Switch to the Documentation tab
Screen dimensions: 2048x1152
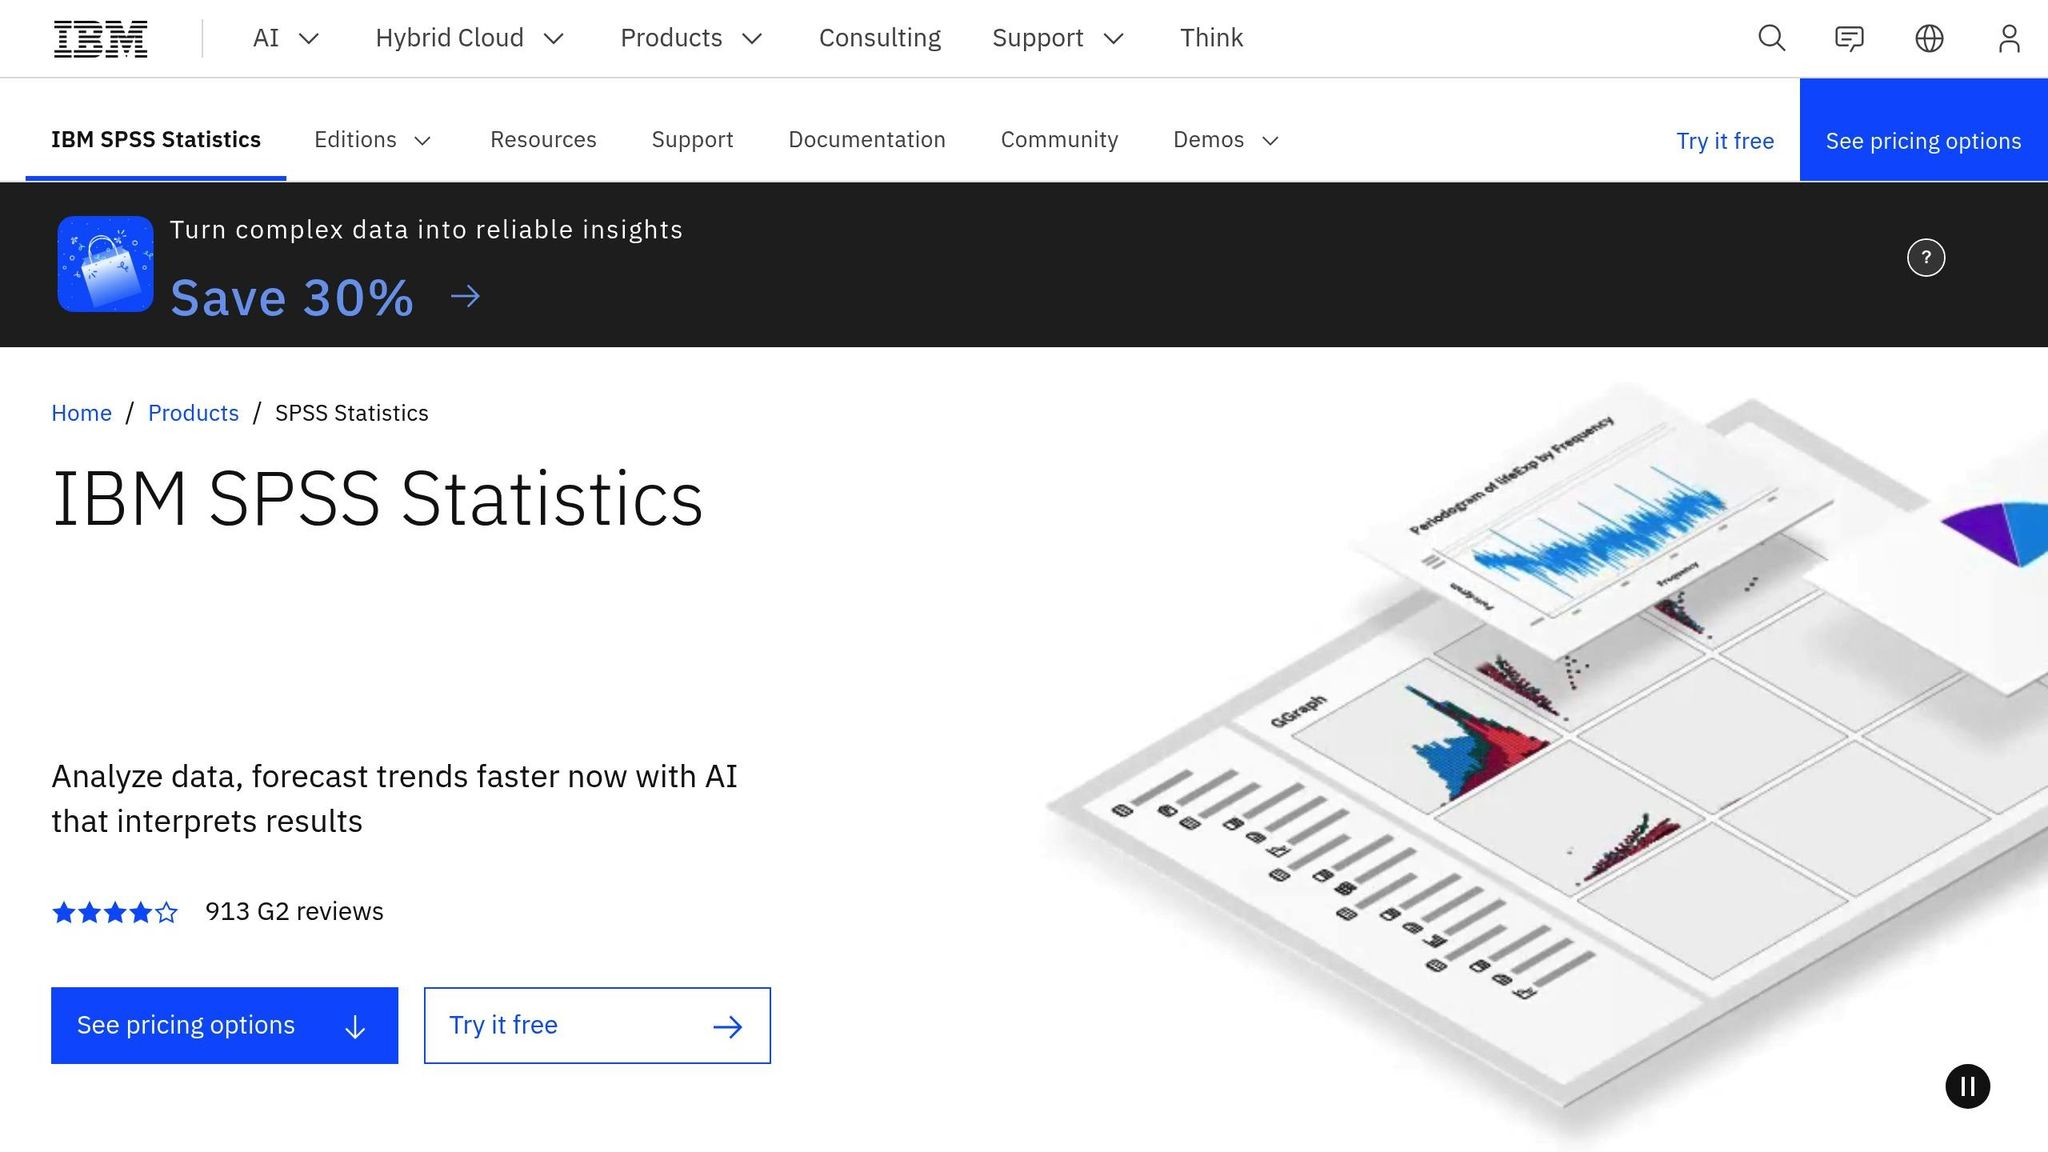point(866,140)
